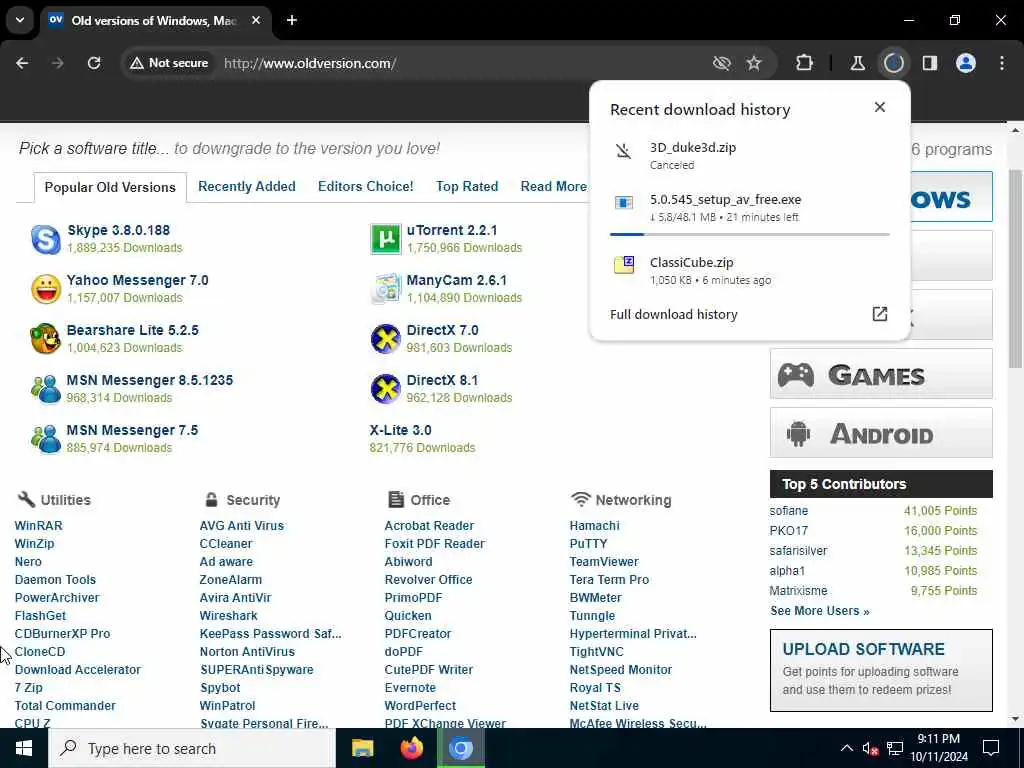
Task: Click the 5.0.545_setup_av_free.exe file icon
Action: (x=624, y=202)
